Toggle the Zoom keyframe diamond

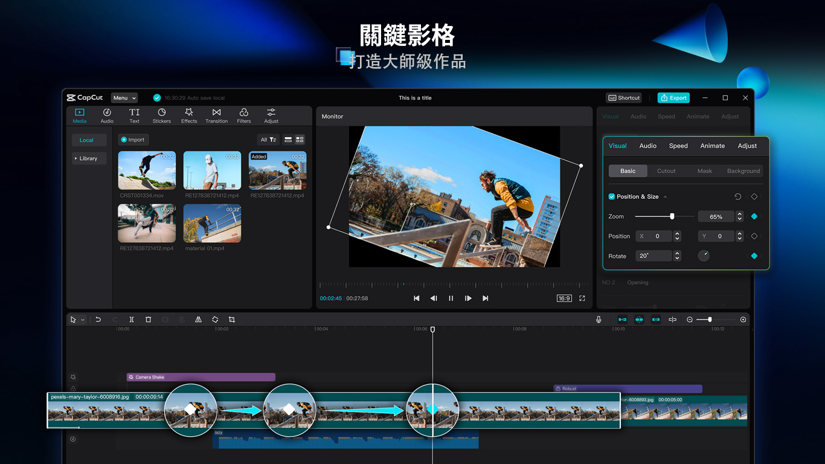click(754, 216)
